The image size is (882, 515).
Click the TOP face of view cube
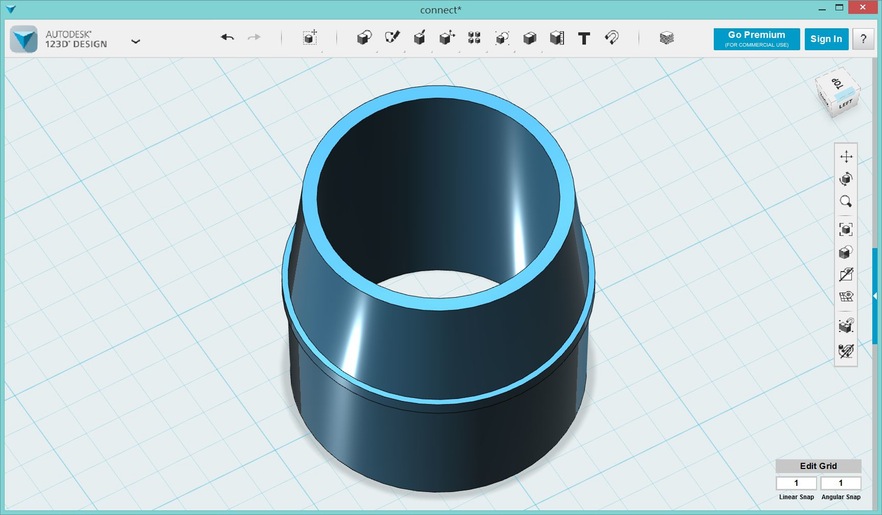[x=838, y=85]
